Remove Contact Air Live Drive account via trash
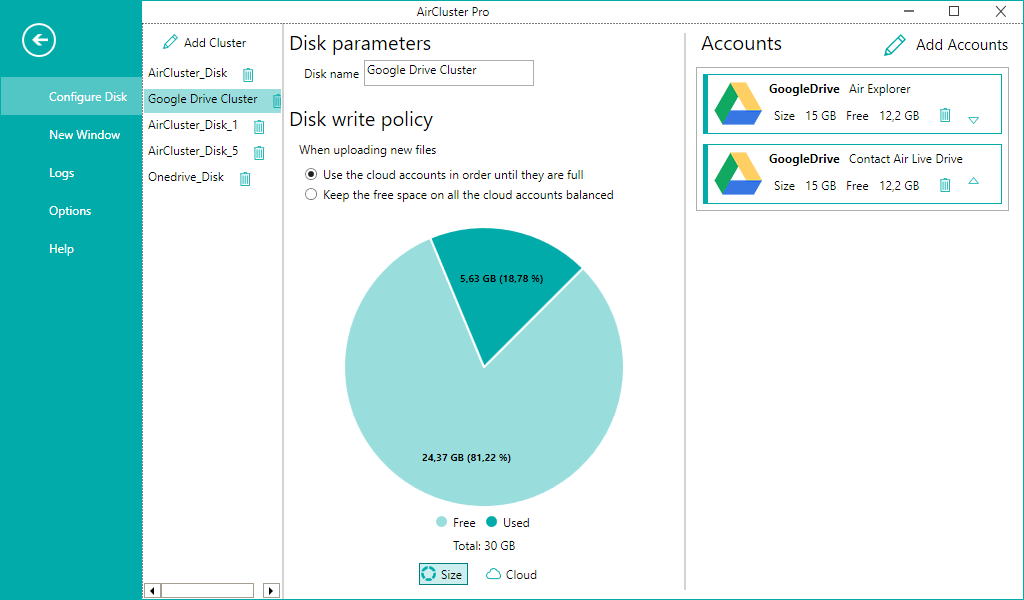Image resolution: width=1024 pixels, height=600 pixels. coord(945,185)
